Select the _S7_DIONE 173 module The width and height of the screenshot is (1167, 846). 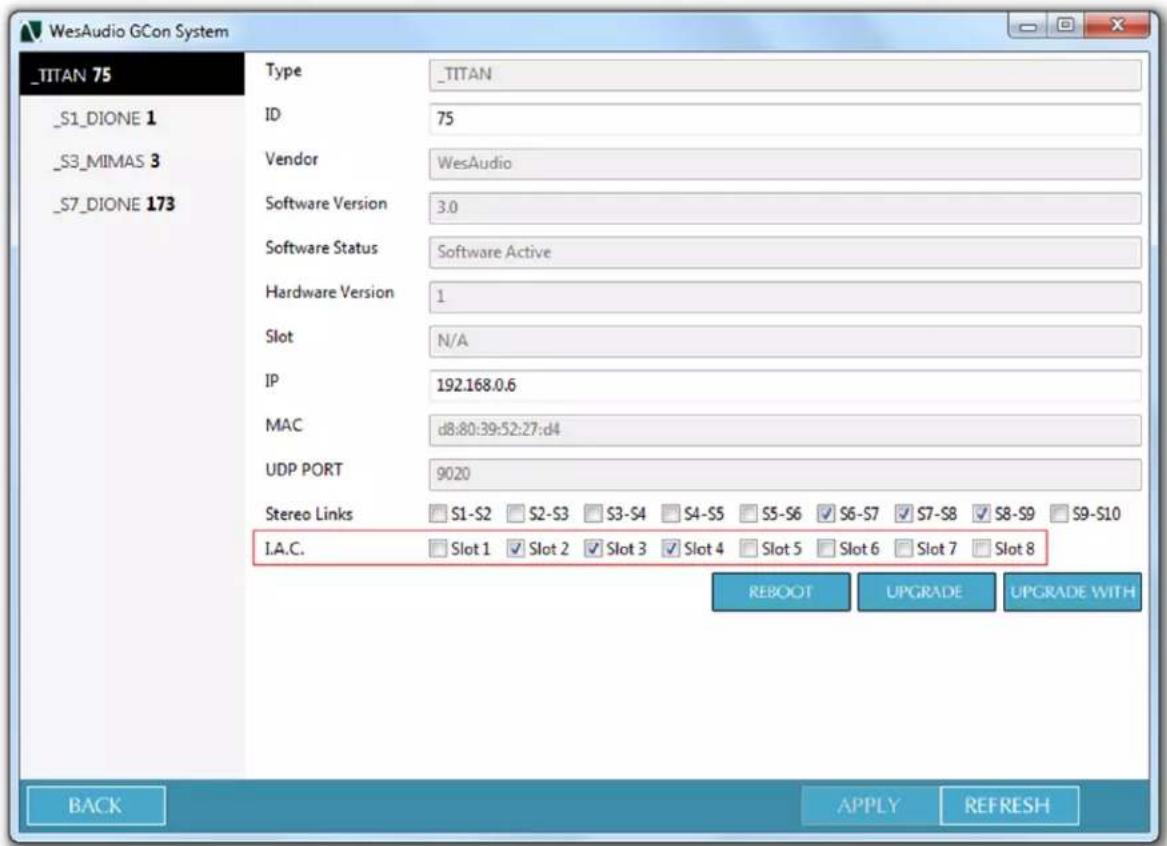point(114,204)
